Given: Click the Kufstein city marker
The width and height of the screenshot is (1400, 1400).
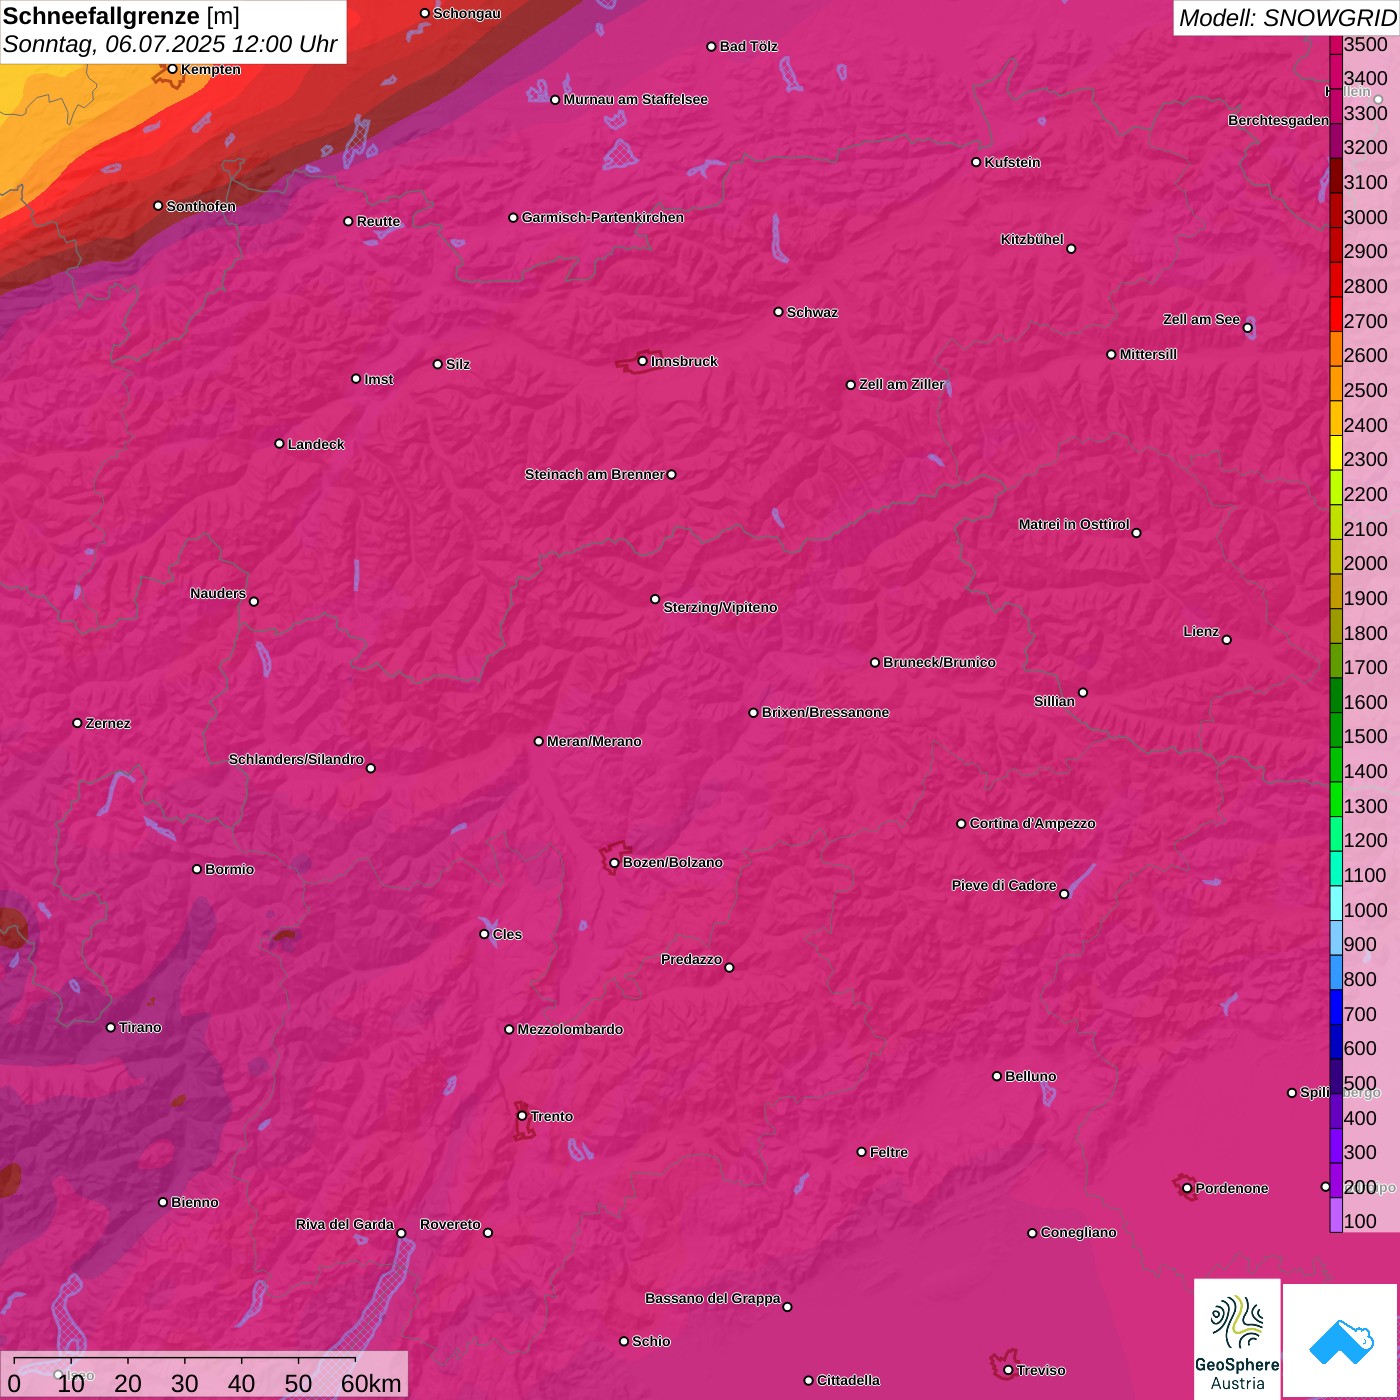Looking at the screenshot, I should tap(976, 162).
